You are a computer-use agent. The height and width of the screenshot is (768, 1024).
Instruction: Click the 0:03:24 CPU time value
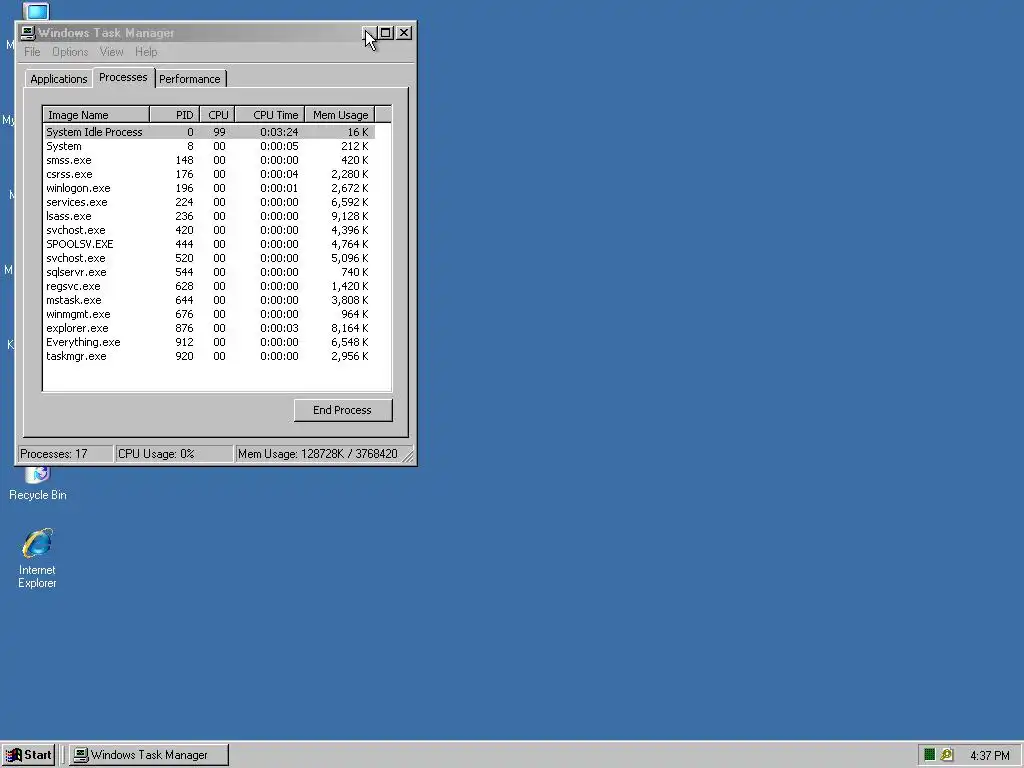(x=279, y=132)
